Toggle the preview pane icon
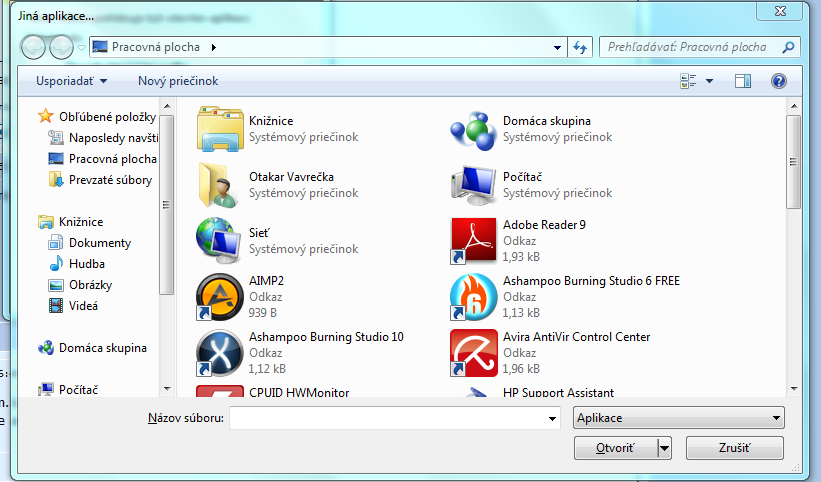Screen dimensions: 821x482 point(742,81)
